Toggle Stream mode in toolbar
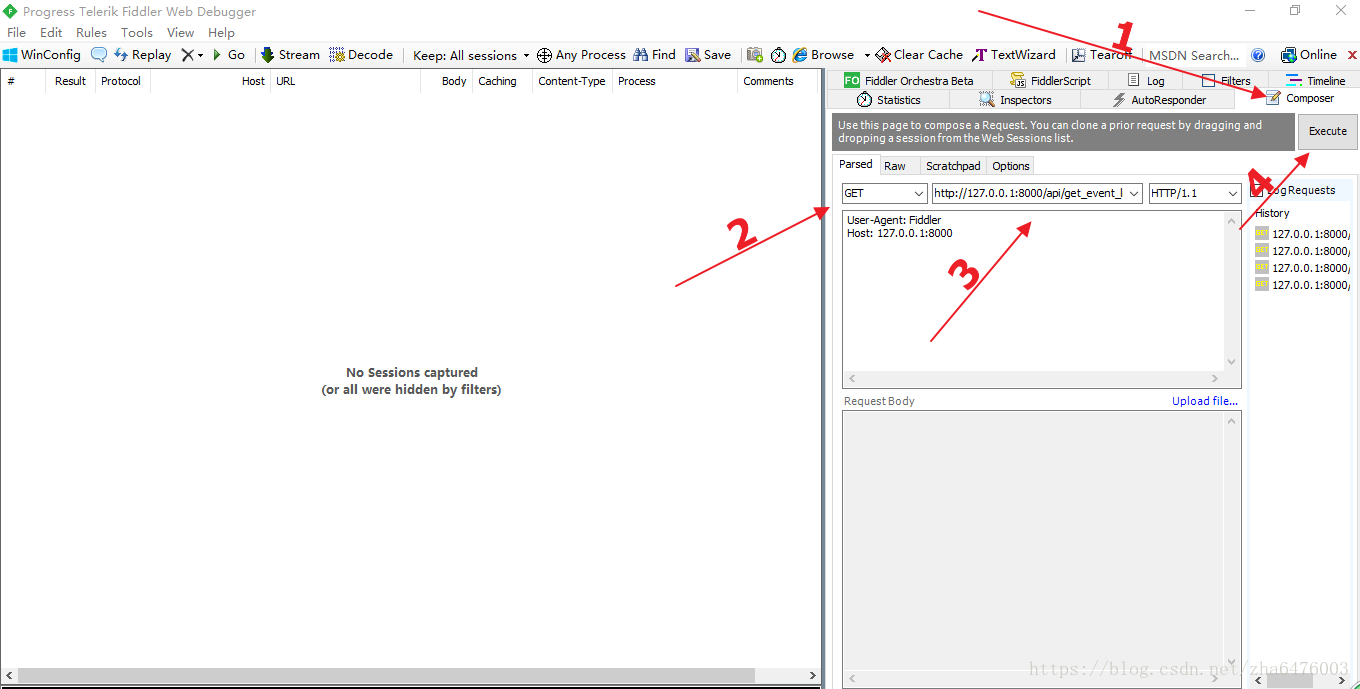This screenshot has width=1360, height=689. tap(290, 55)
